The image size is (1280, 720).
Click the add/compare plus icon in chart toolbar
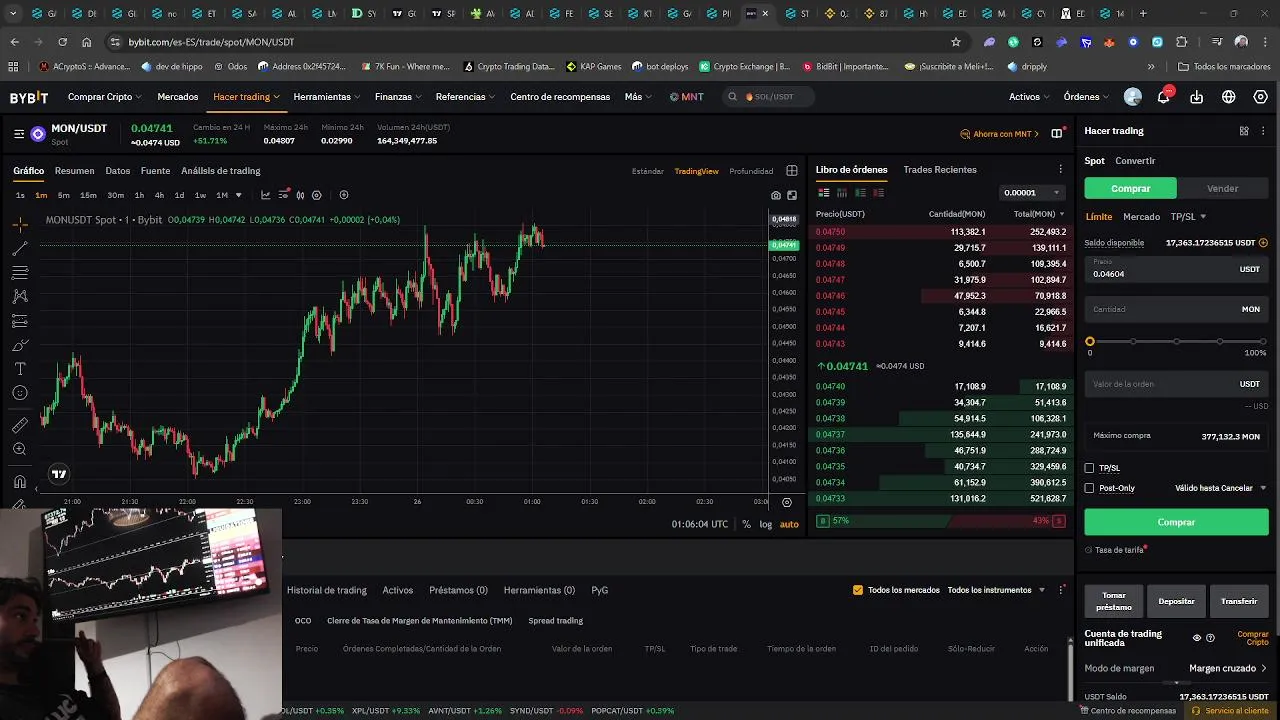[344, 195]
